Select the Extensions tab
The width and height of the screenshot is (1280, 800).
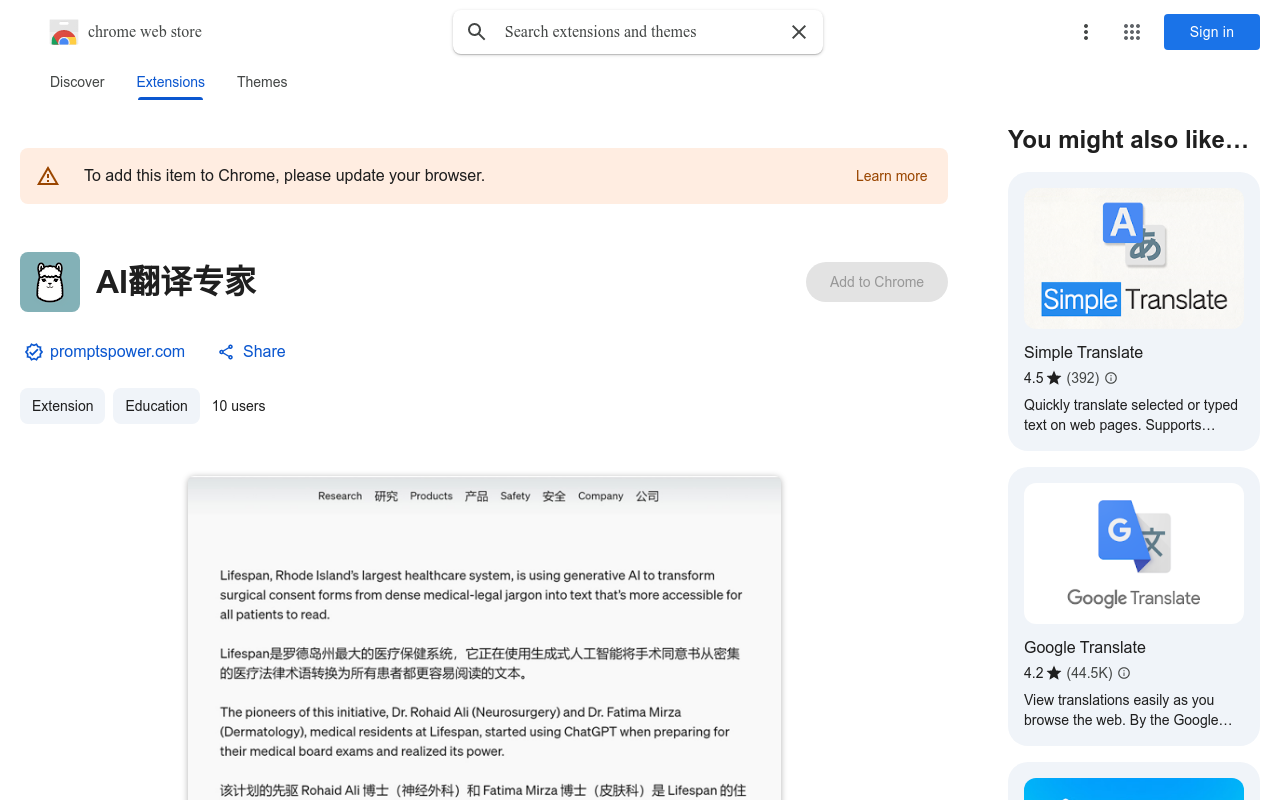(171, 82)
